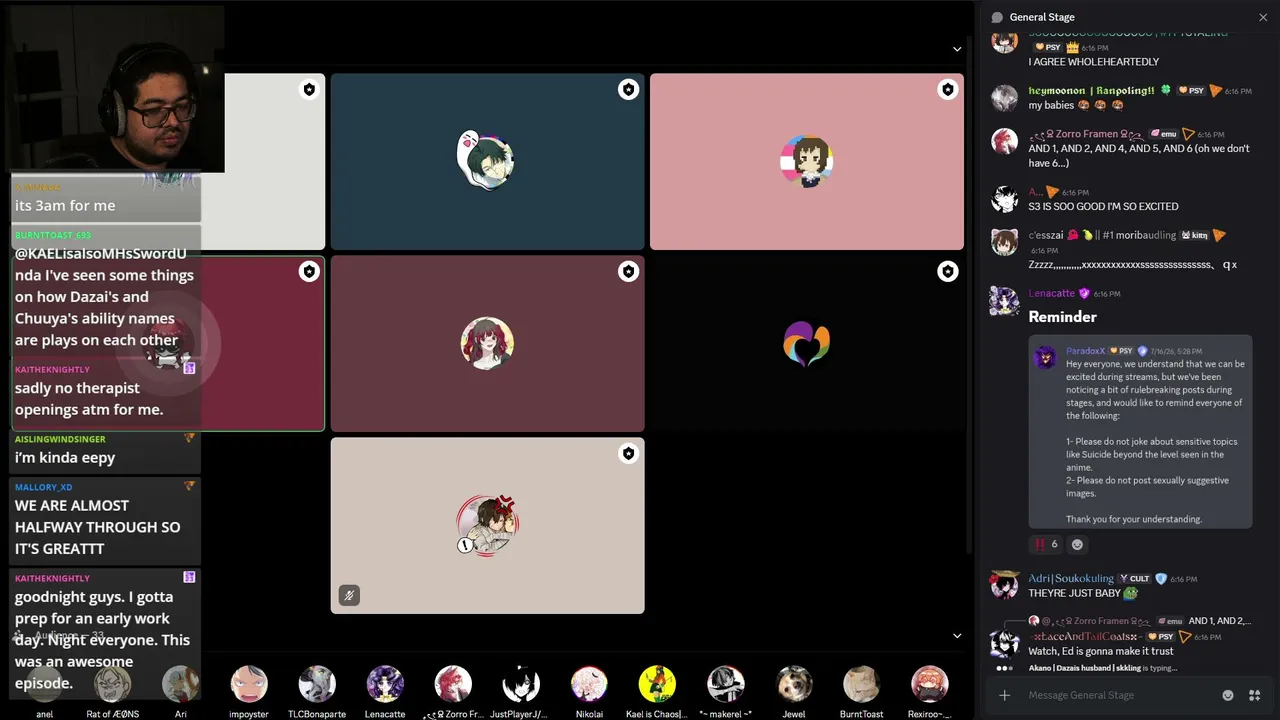Click the "Reminder" heading in Lenacatte's message
Viewport: 1280px width, 720px height.
point(1063,317)
